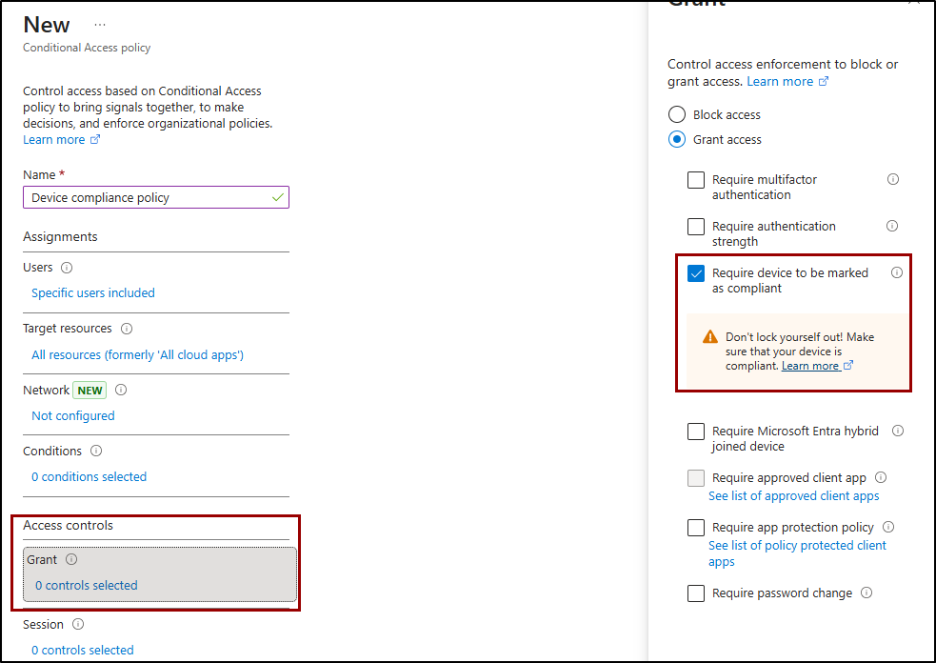The height and width of the screenshot is (663, 936).
Task: Open Network Not configured setting
Action: (x=73, y=416)
